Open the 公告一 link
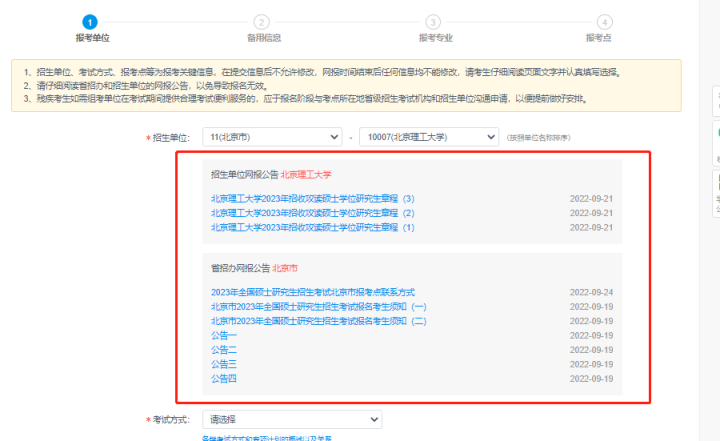Screen dimensions: 720x441 [224, 335]
